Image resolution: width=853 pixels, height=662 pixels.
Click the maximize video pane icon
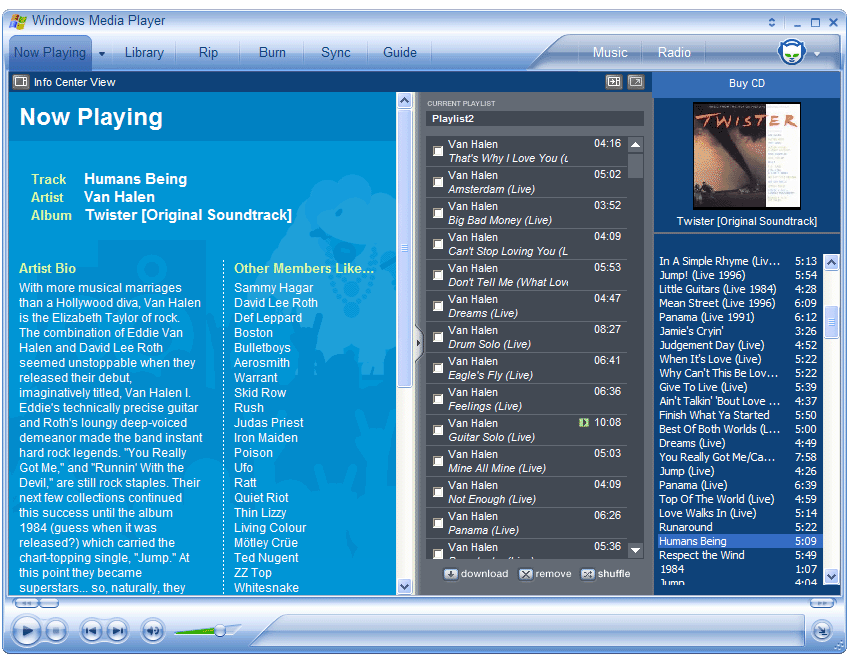pyautogui.click(x=635, y=82)
